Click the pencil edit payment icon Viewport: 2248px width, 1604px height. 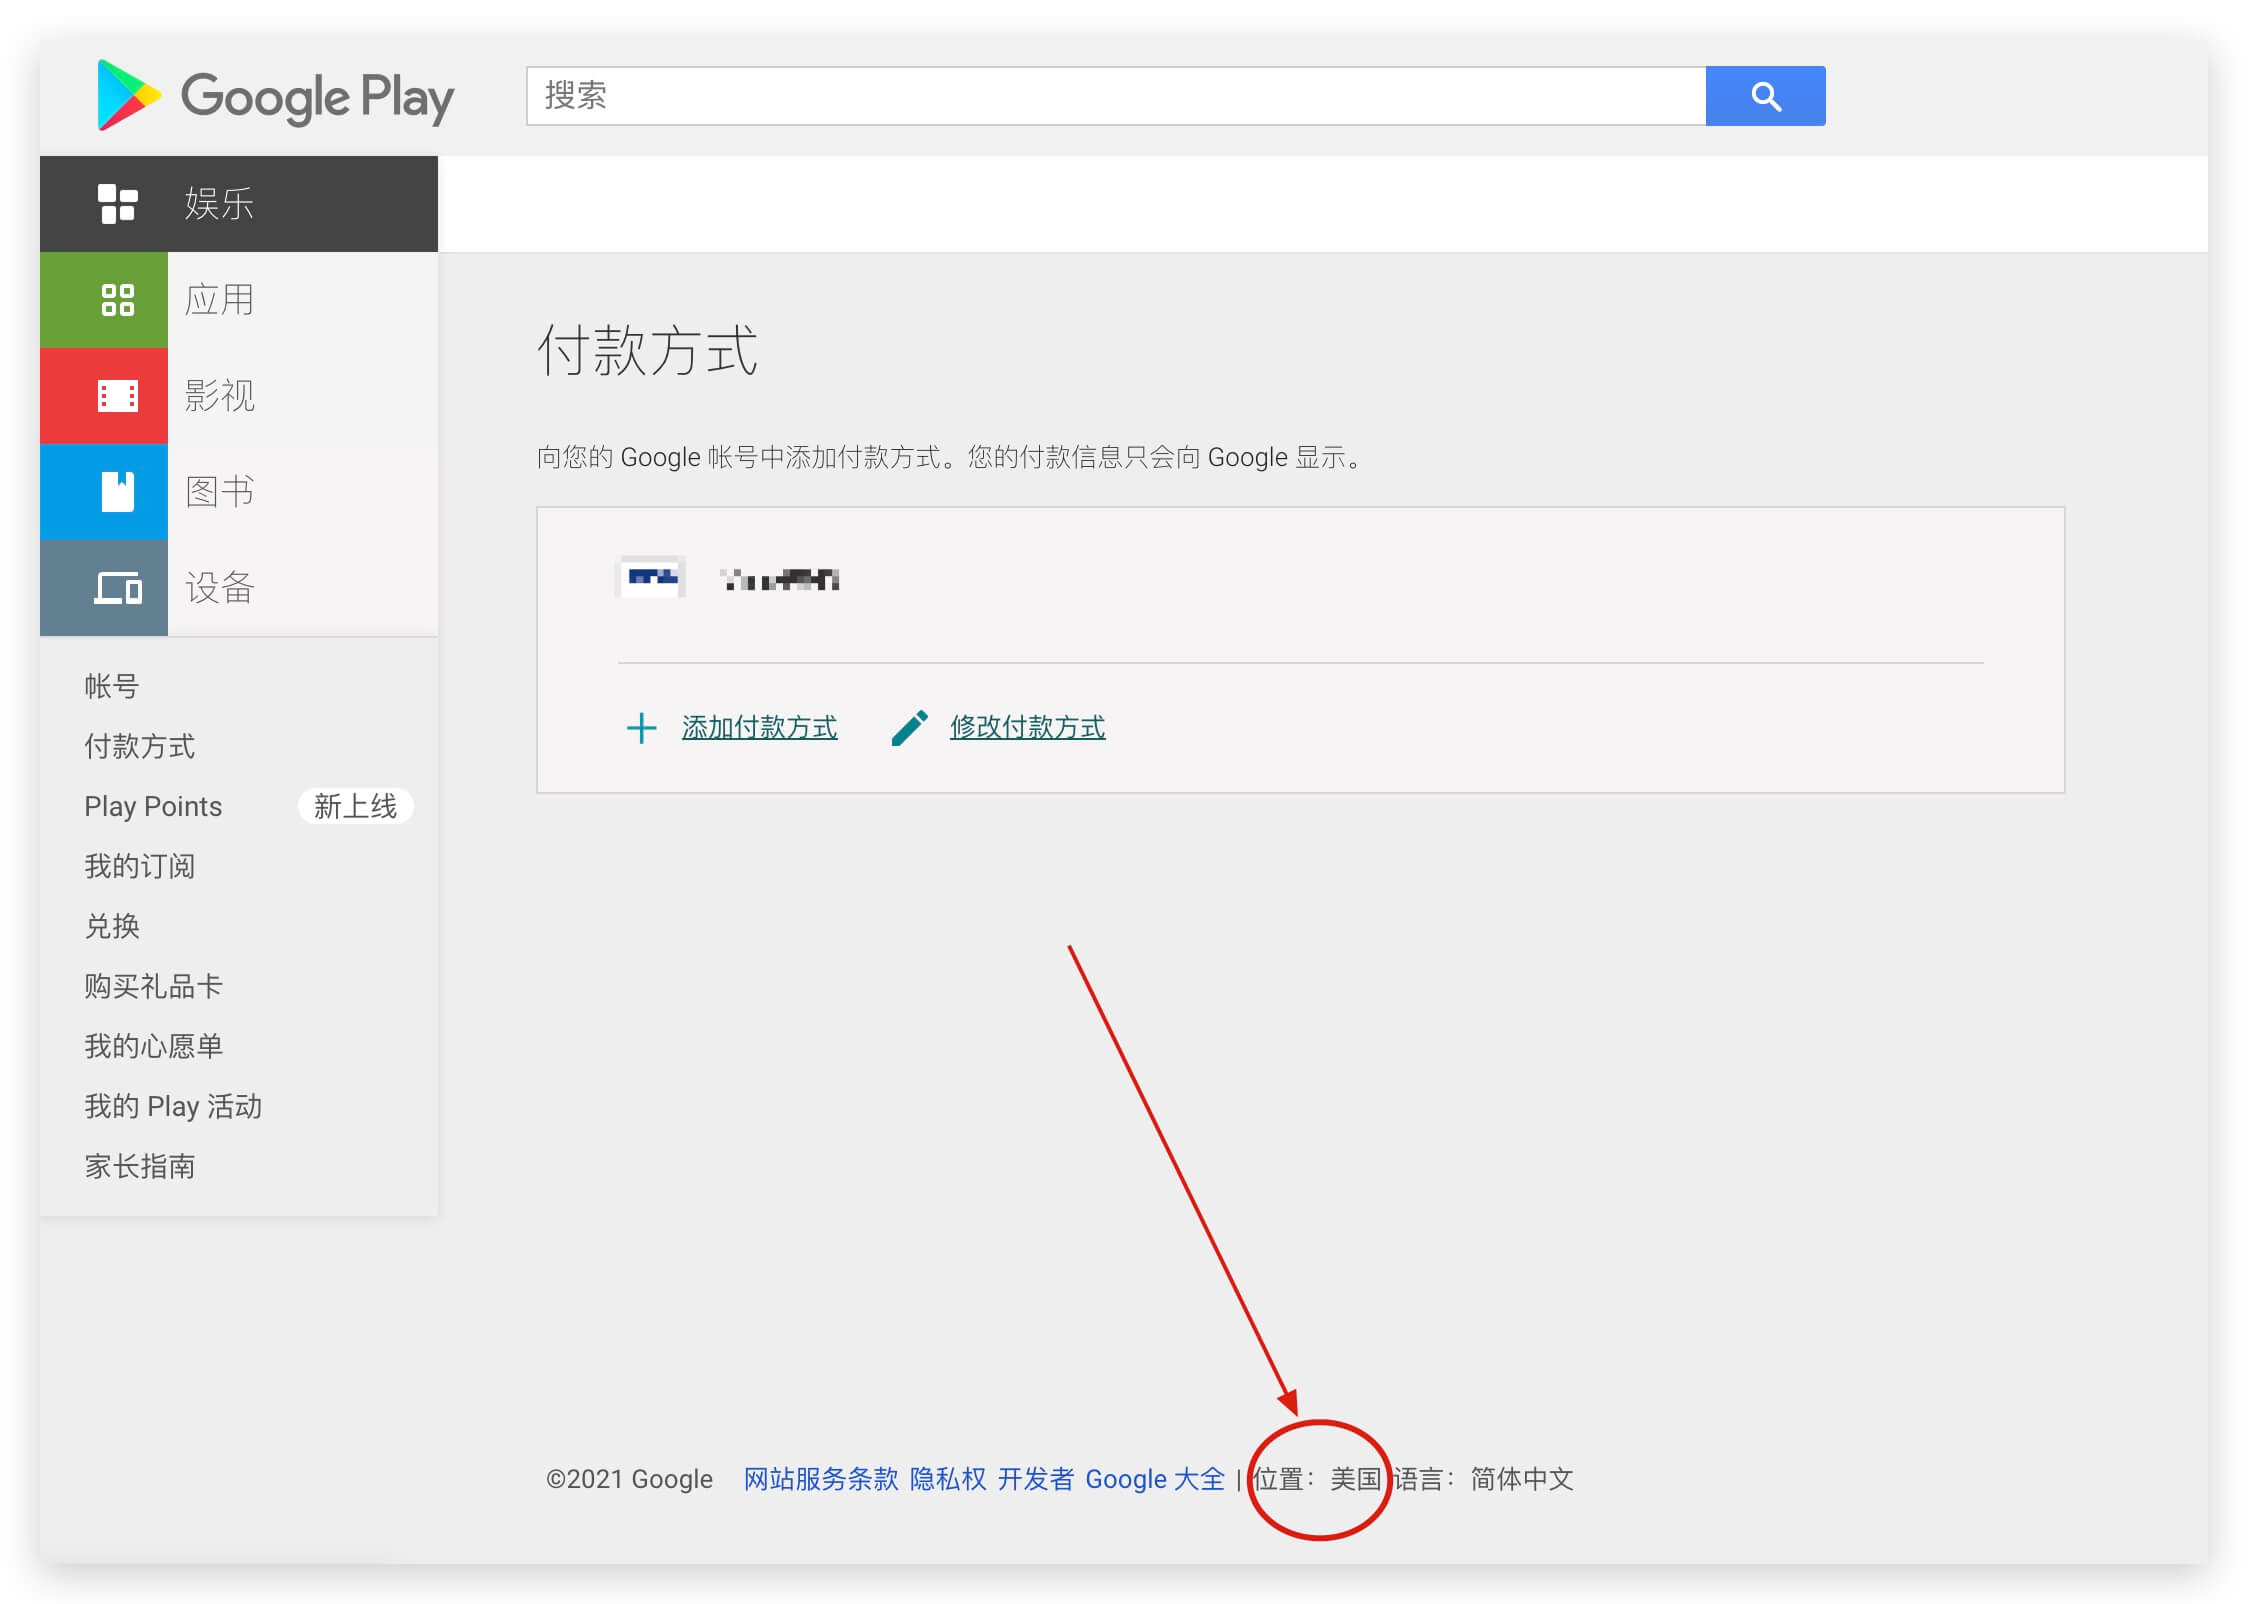(x=909, y=728)
